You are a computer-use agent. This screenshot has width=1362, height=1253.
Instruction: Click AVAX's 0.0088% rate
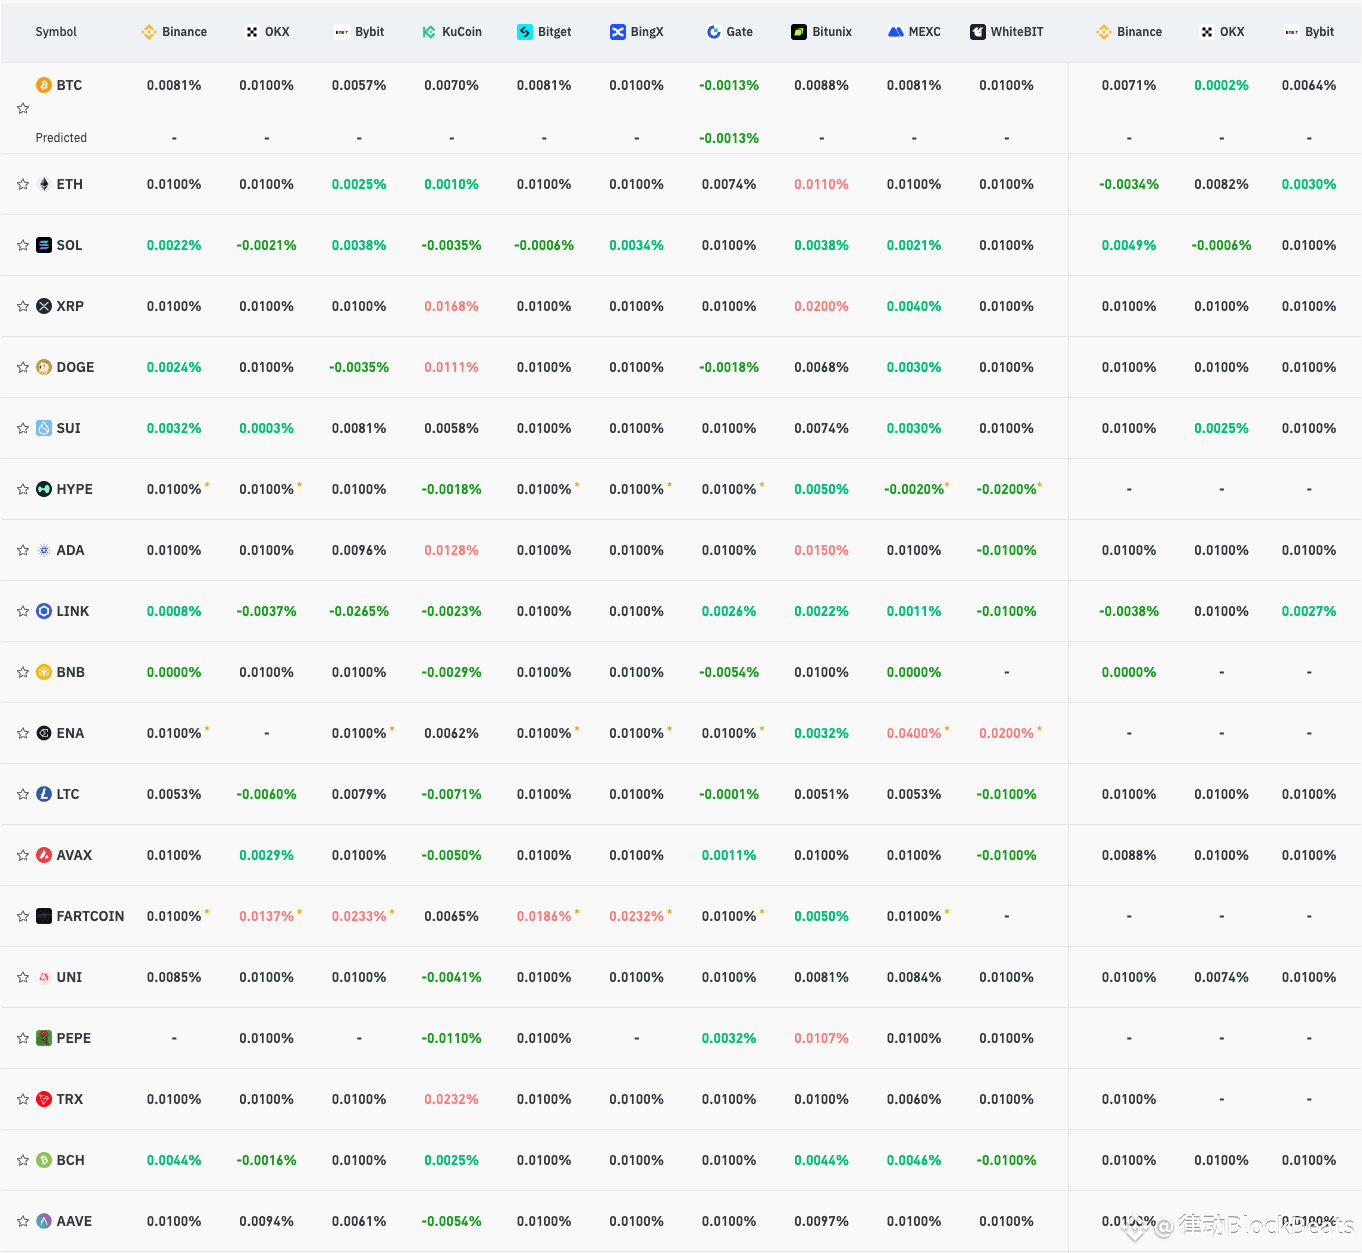(x=1129, y=855)
